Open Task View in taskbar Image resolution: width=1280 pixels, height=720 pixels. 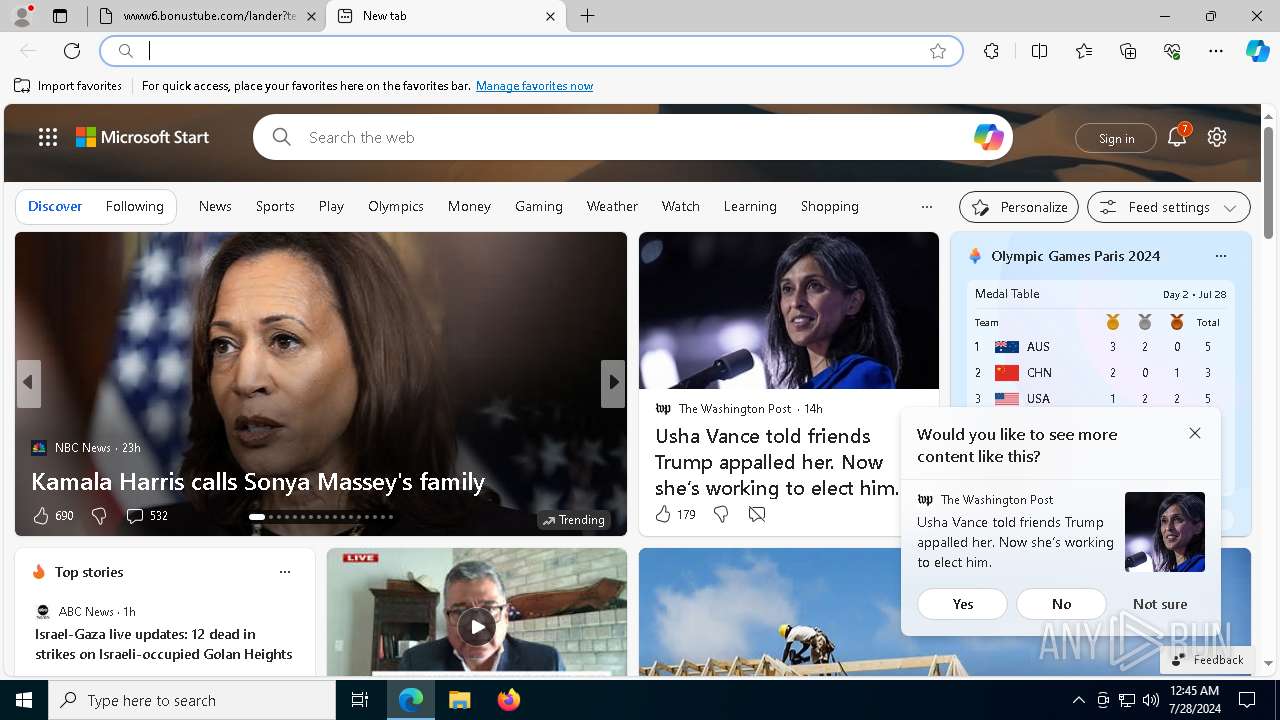(x=360, y=700)
